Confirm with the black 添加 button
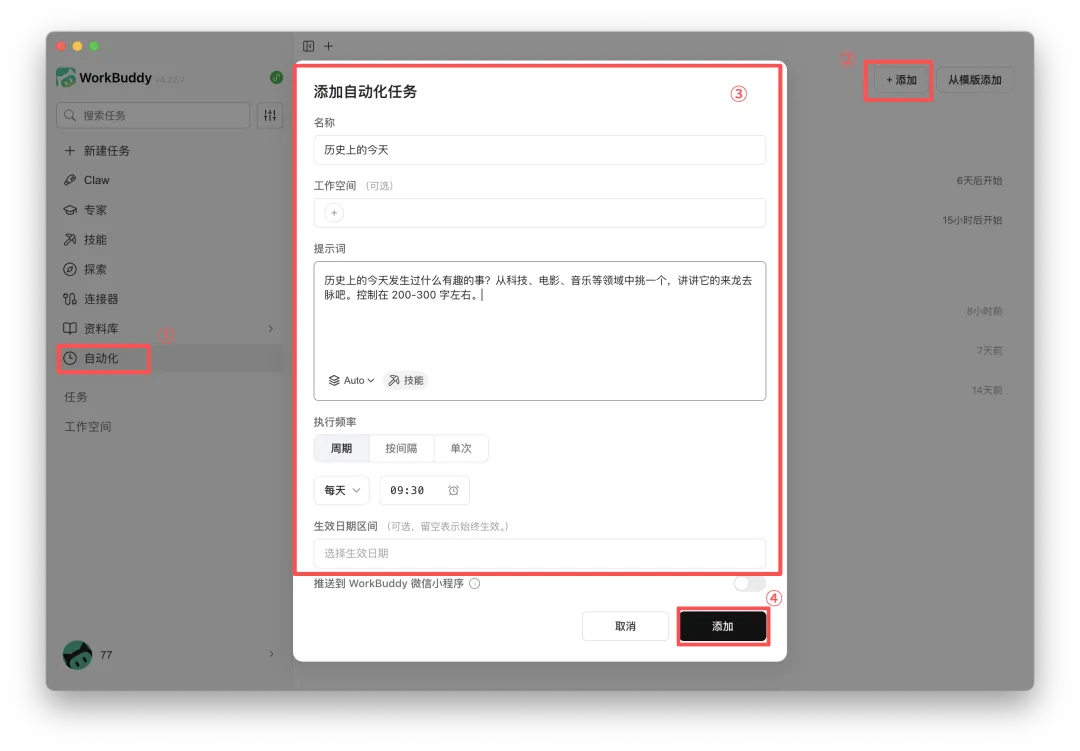 point(723,626)
